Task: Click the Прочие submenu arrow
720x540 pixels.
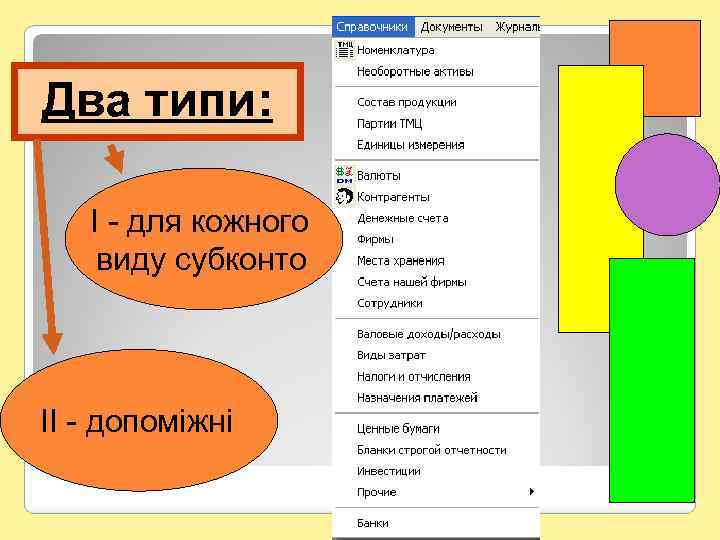Action: 532,492
